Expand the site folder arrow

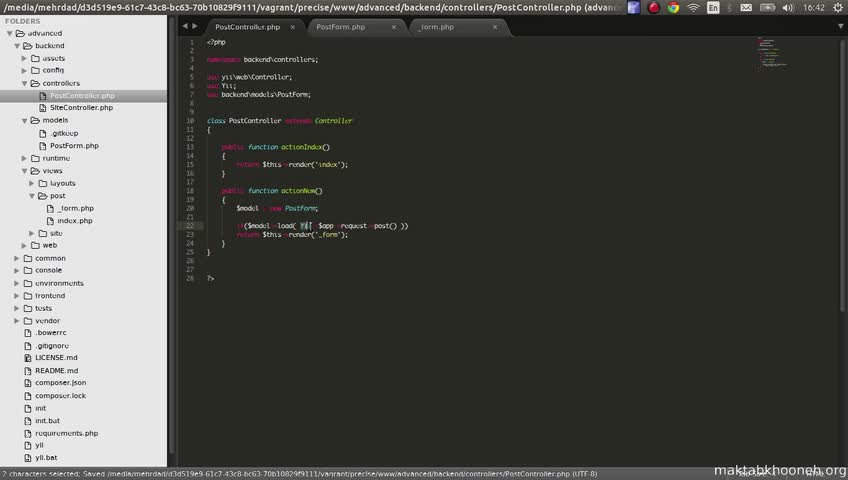coord(32,233)
